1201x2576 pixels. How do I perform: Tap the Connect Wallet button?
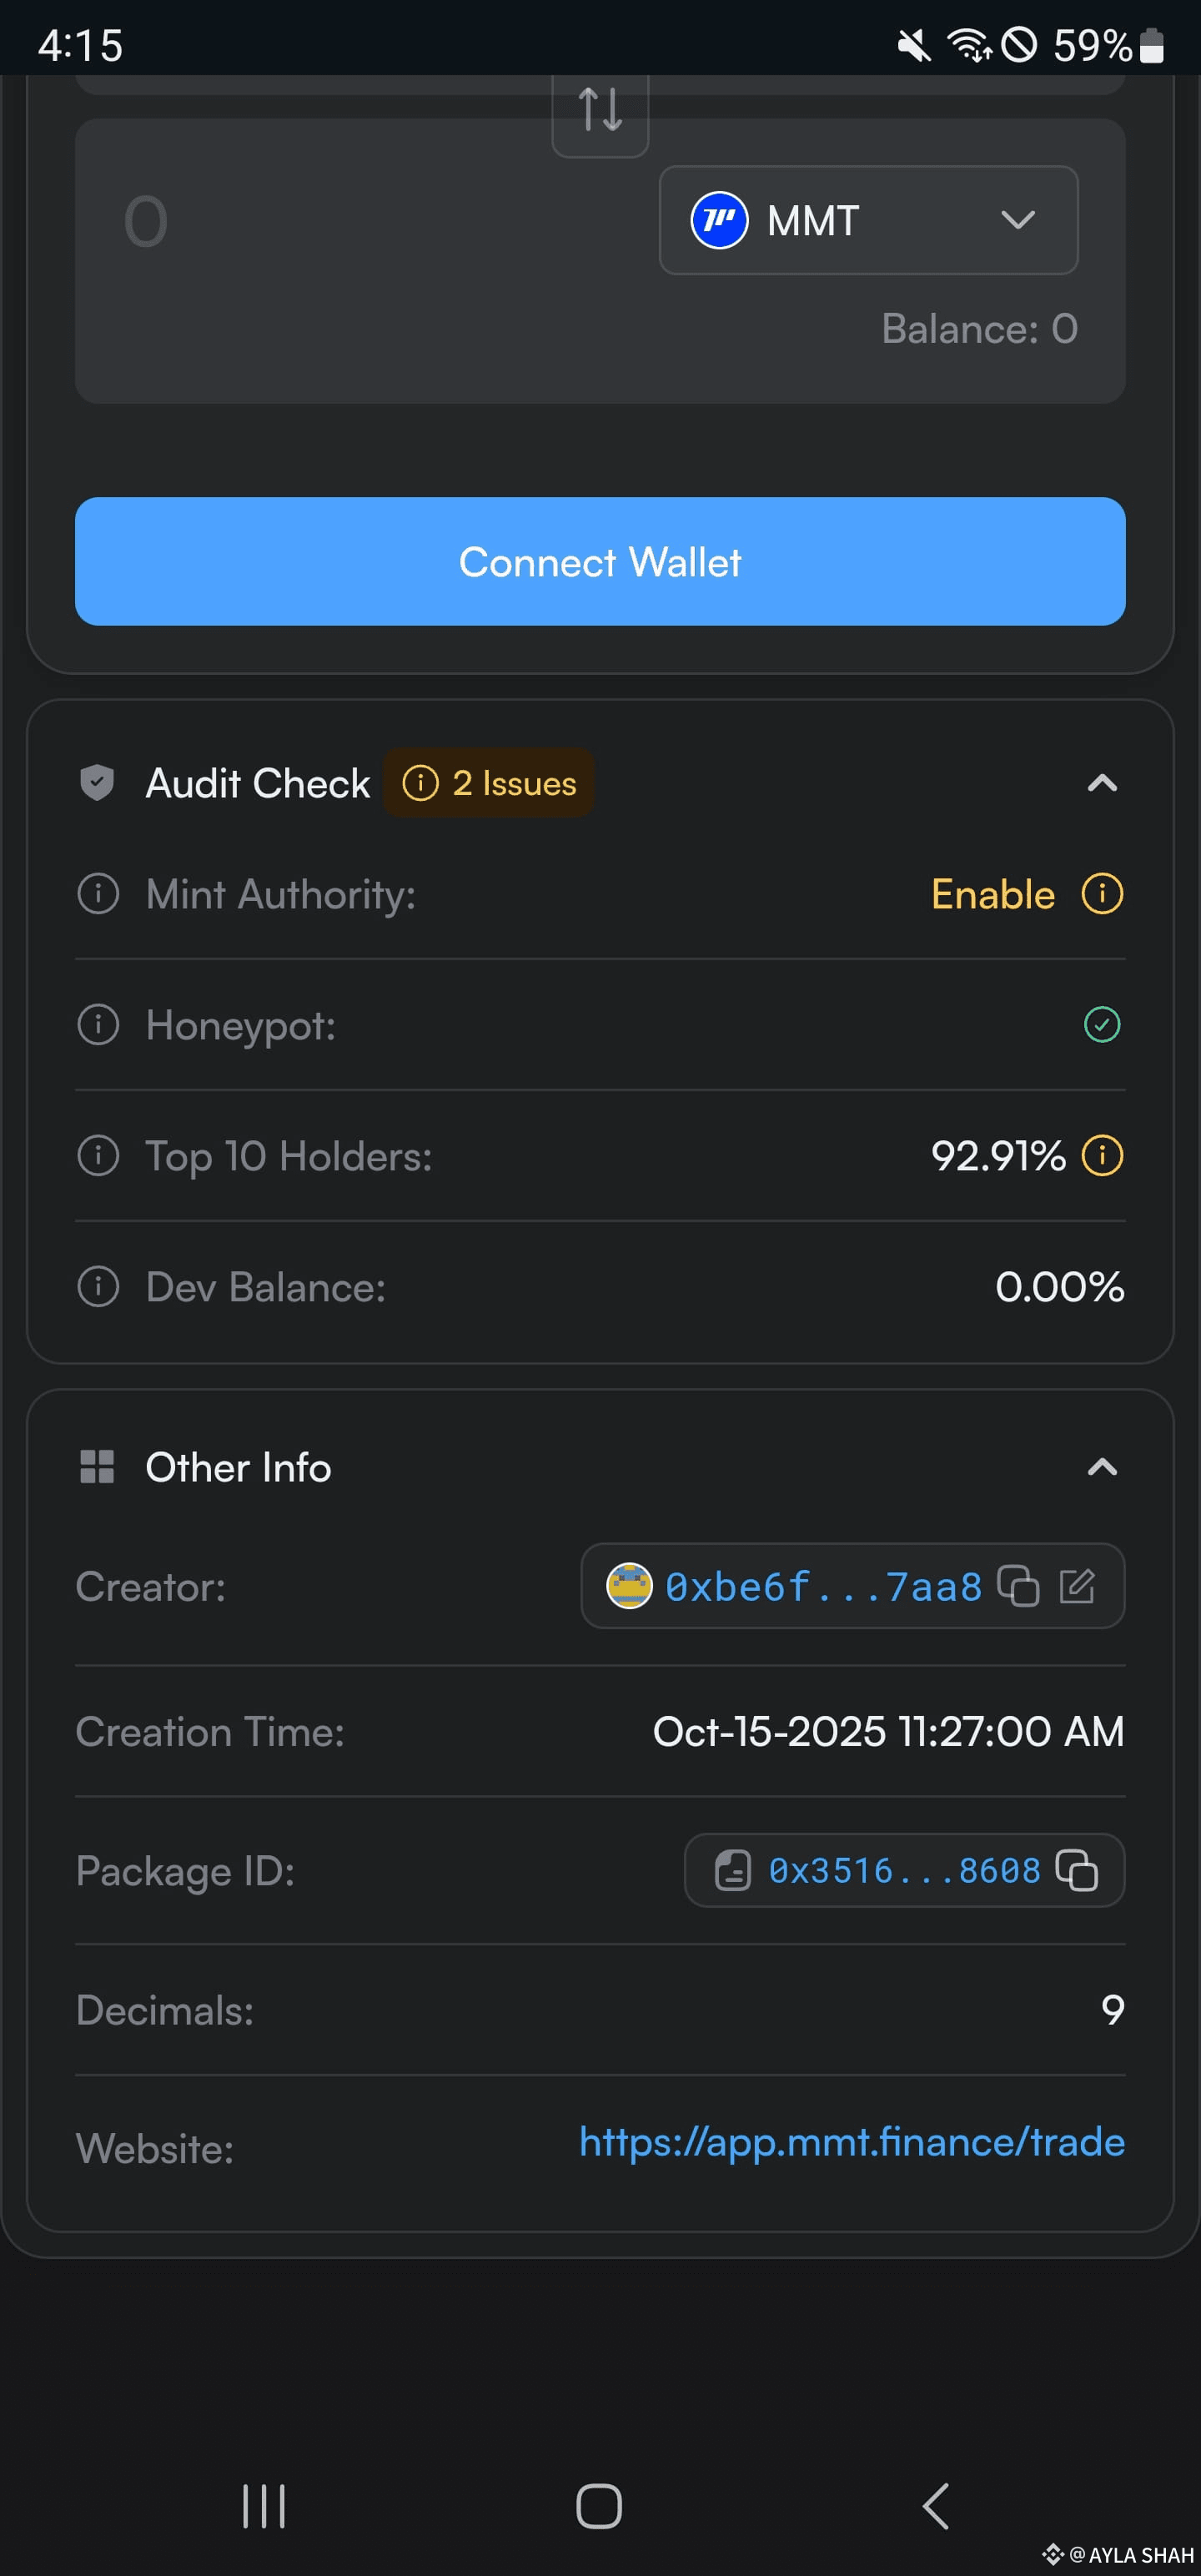[600, 561]
